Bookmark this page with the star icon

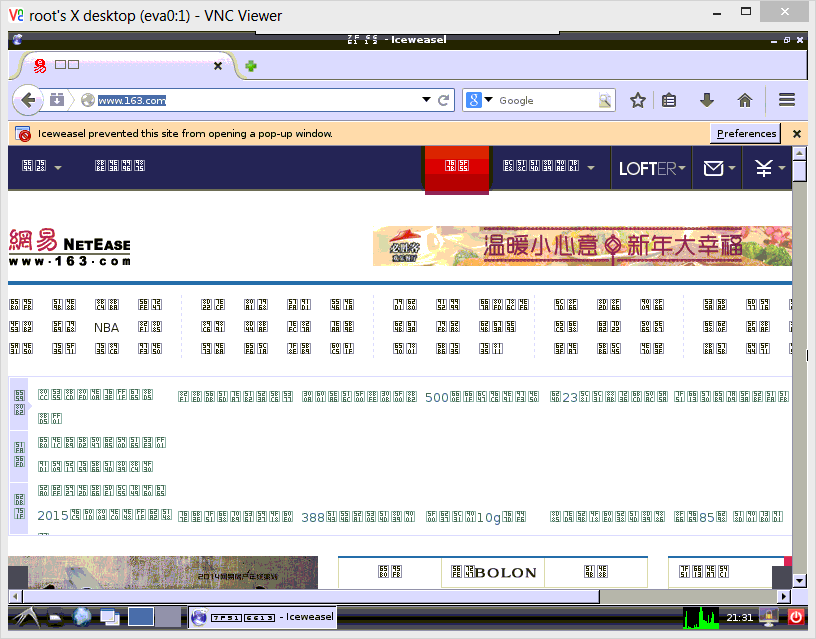coord(637,100)
